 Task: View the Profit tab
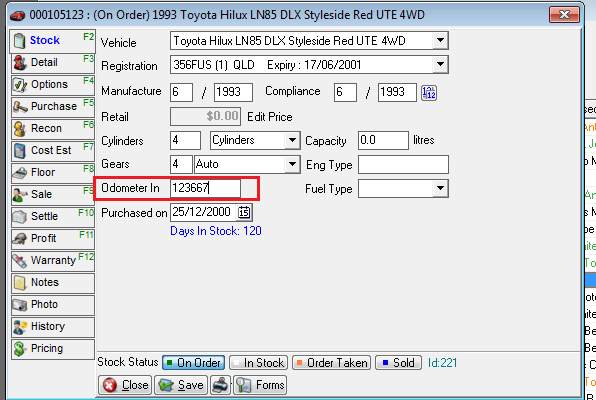[x=52, y=239]
